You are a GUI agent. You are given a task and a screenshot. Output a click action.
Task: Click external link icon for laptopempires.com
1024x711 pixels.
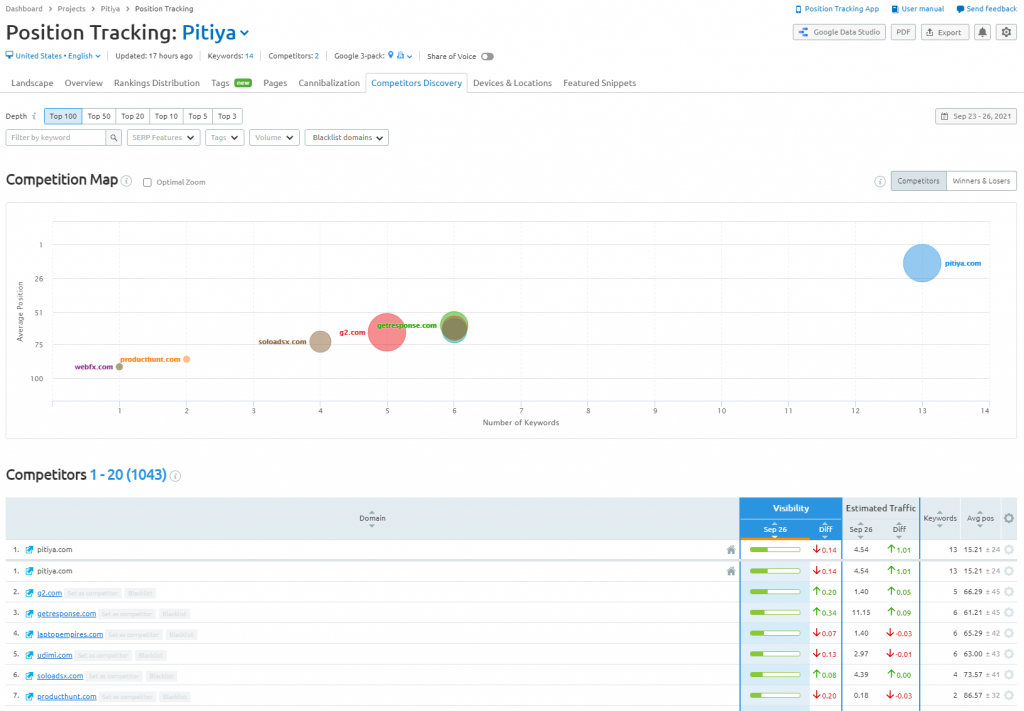(x=29, y=635)
